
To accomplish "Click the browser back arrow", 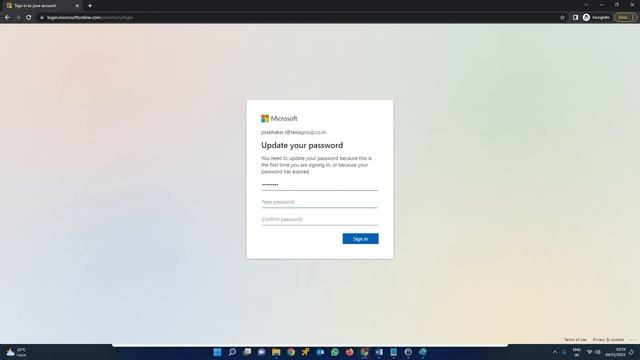I will (7, 18).
